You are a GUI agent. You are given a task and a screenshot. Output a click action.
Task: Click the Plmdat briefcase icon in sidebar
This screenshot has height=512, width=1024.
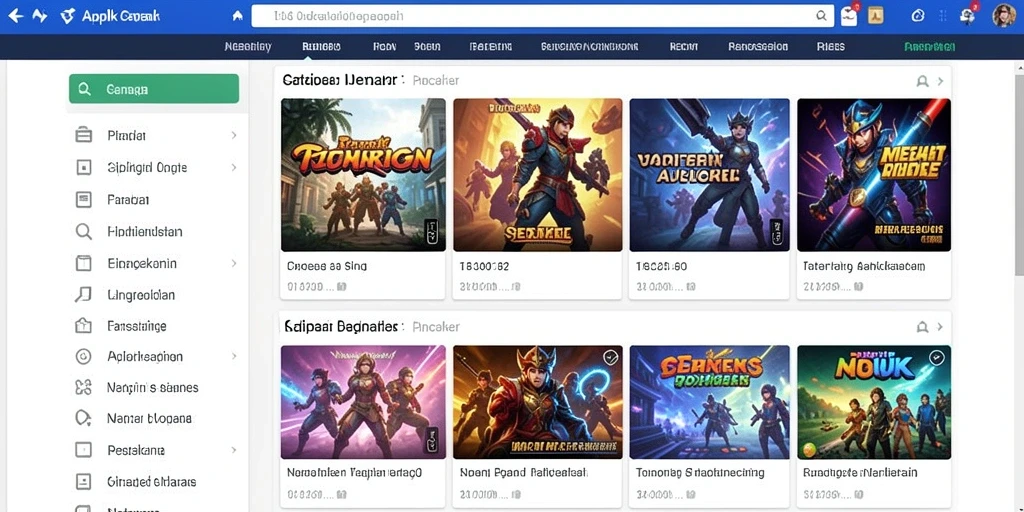point(84,135)
